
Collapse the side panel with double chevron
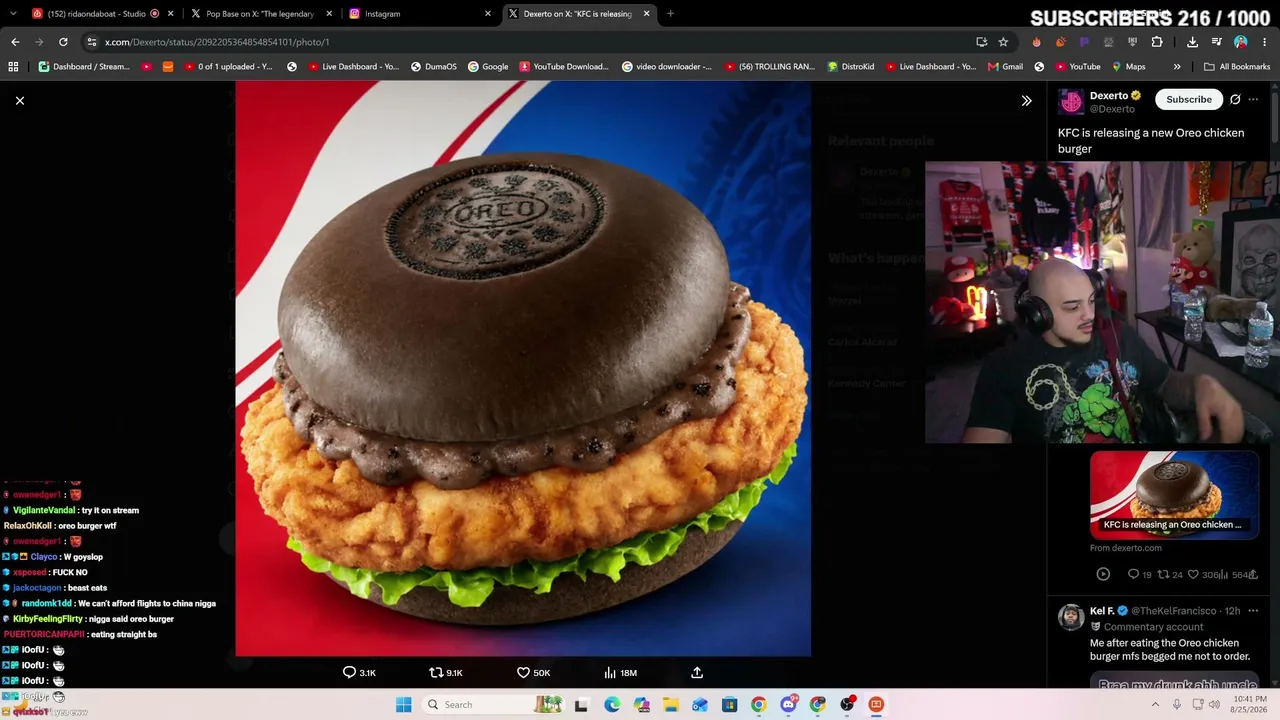click(x=1026, y=100)
